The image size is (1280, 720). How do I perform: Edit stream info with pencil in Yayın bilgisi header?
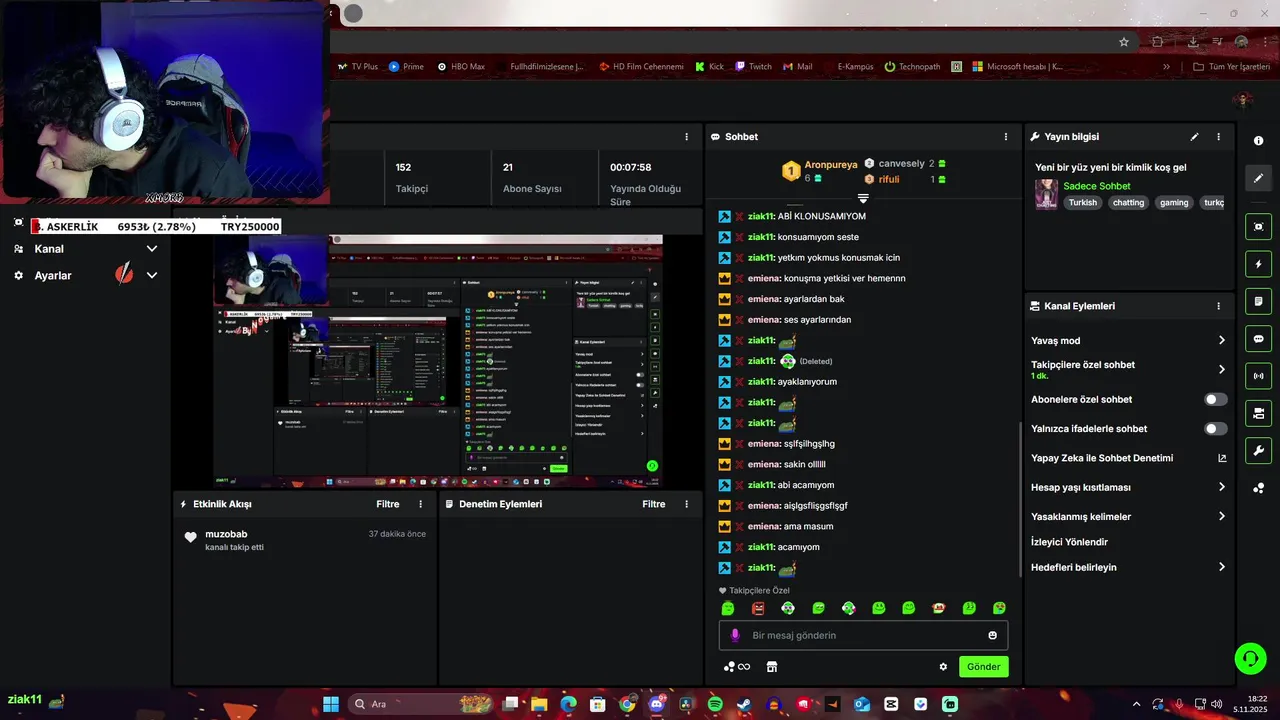click(x=1194, y=137)
